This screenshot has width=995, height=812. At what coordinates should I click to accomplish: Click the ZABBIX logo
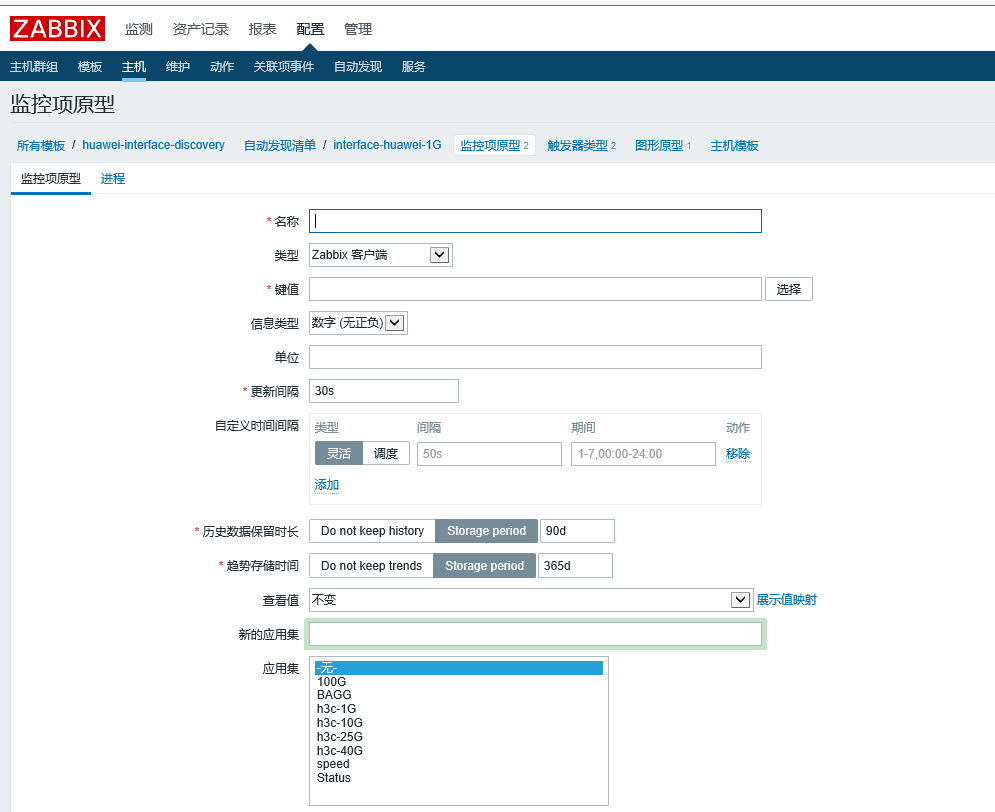(56, 28)
